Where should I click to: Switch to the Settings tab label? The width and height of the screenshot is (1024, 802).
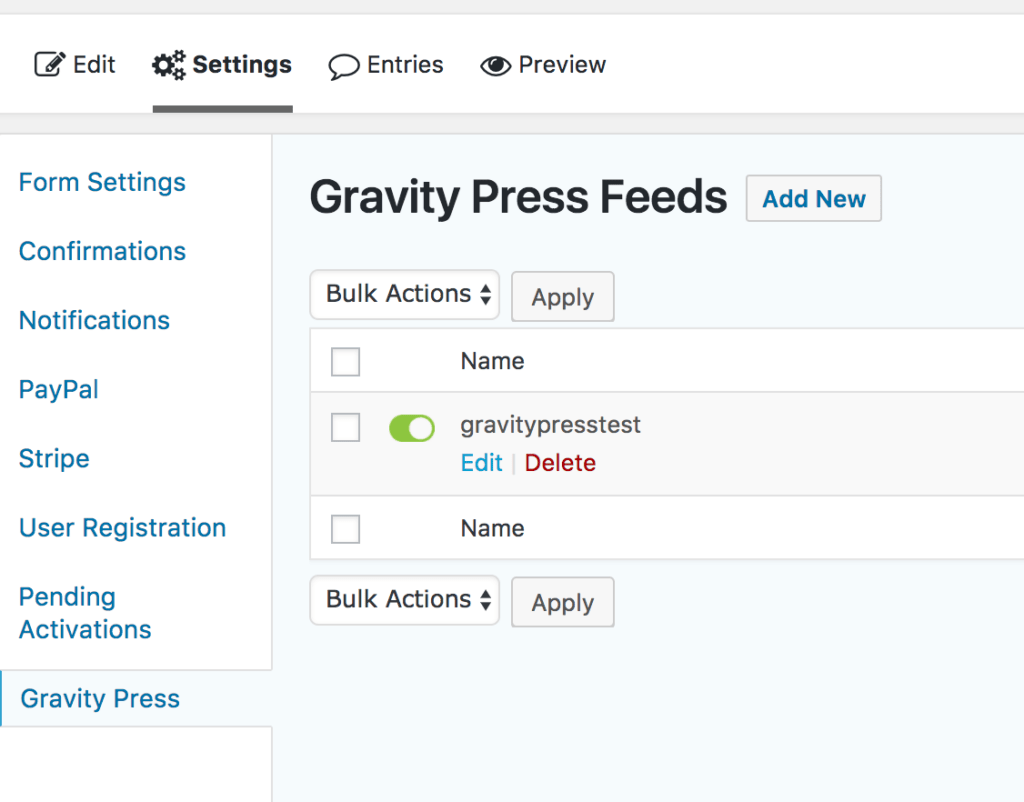pos(242,65)
